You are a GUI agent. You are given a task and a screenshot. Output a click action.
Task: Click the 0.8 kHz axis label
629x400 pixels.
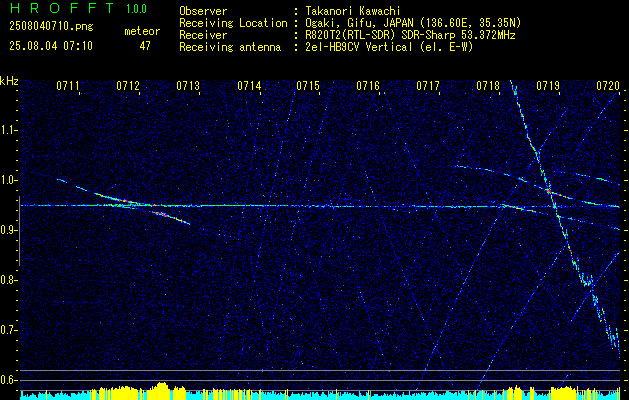click(9, 280)
